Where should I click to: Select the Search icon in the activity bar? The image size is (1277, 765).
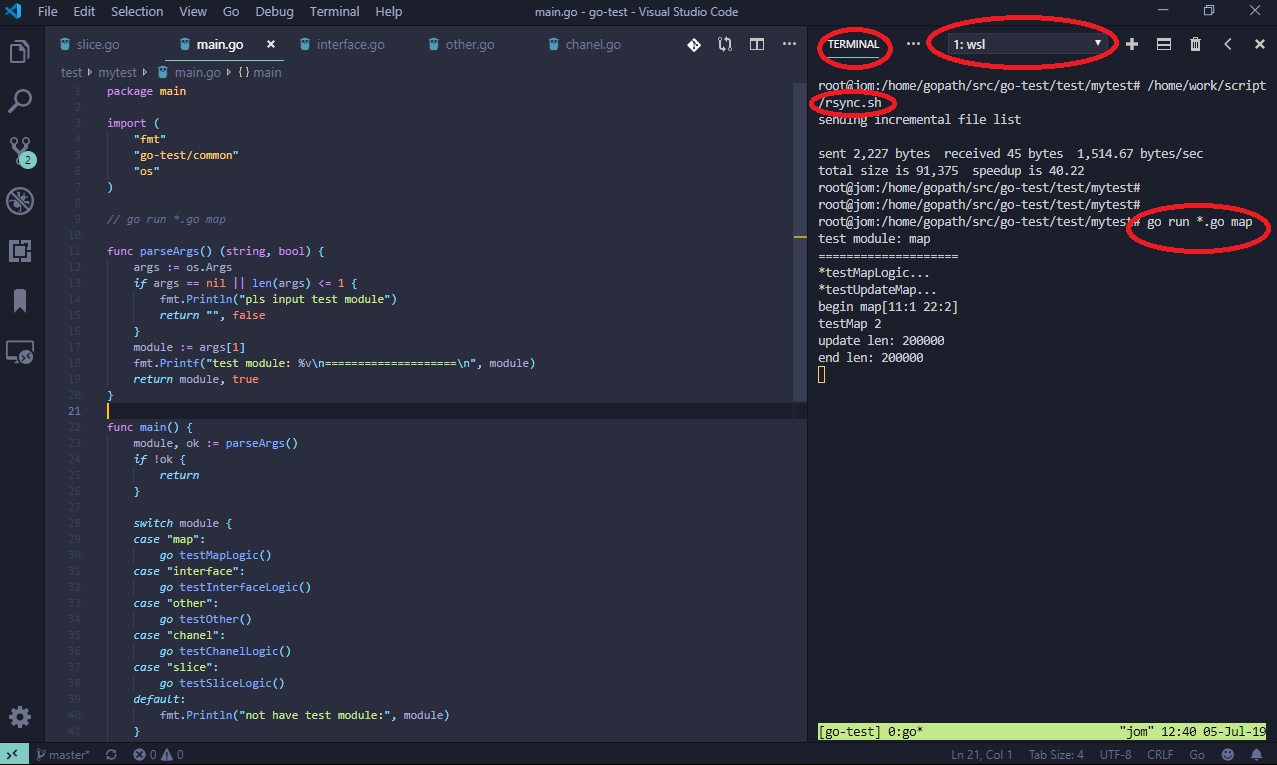coord(18,101)
